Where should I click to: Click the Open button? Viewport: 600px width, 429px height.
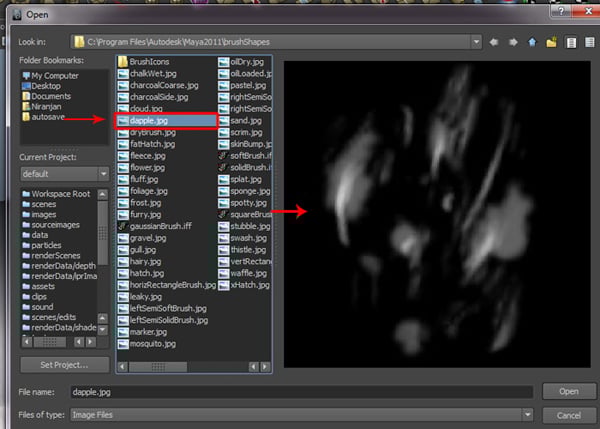click(x=569, y=391)
